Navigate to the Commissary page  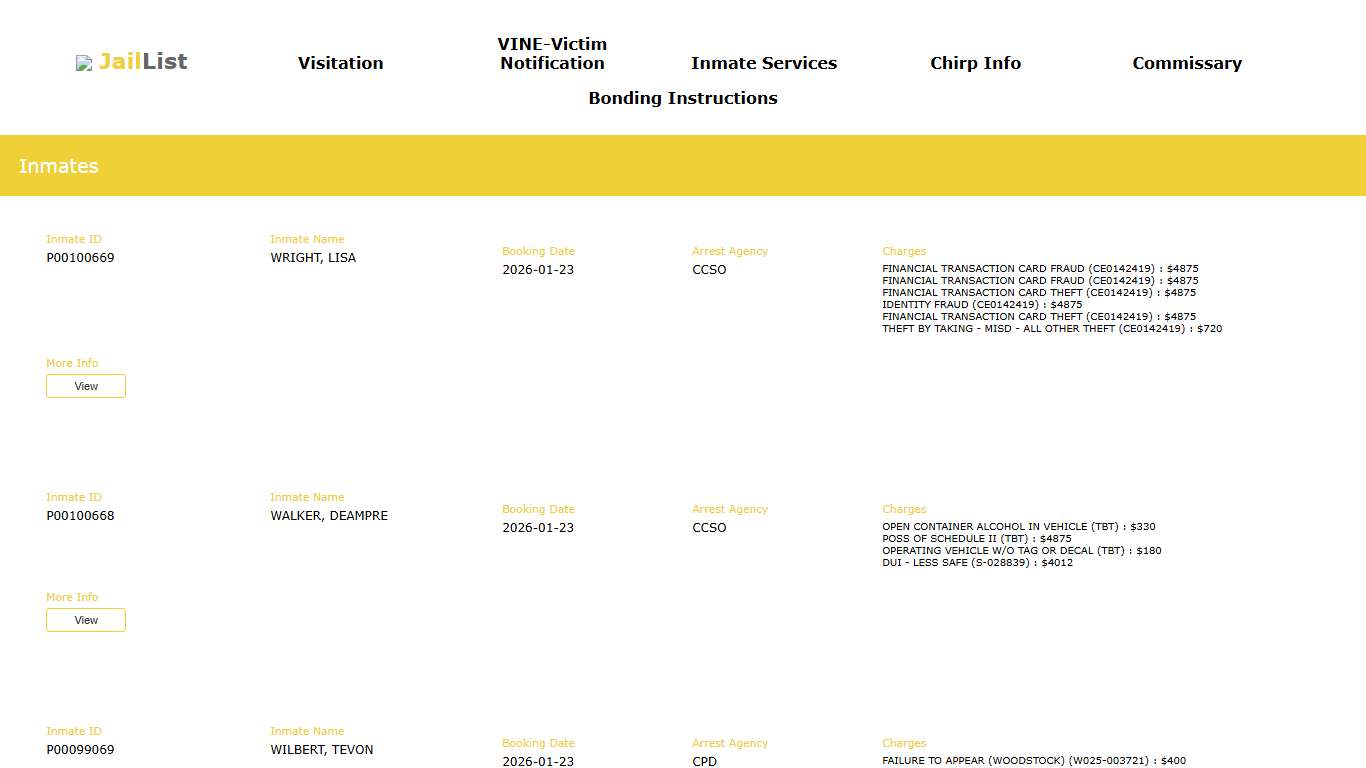click(x=1186, y=63)
